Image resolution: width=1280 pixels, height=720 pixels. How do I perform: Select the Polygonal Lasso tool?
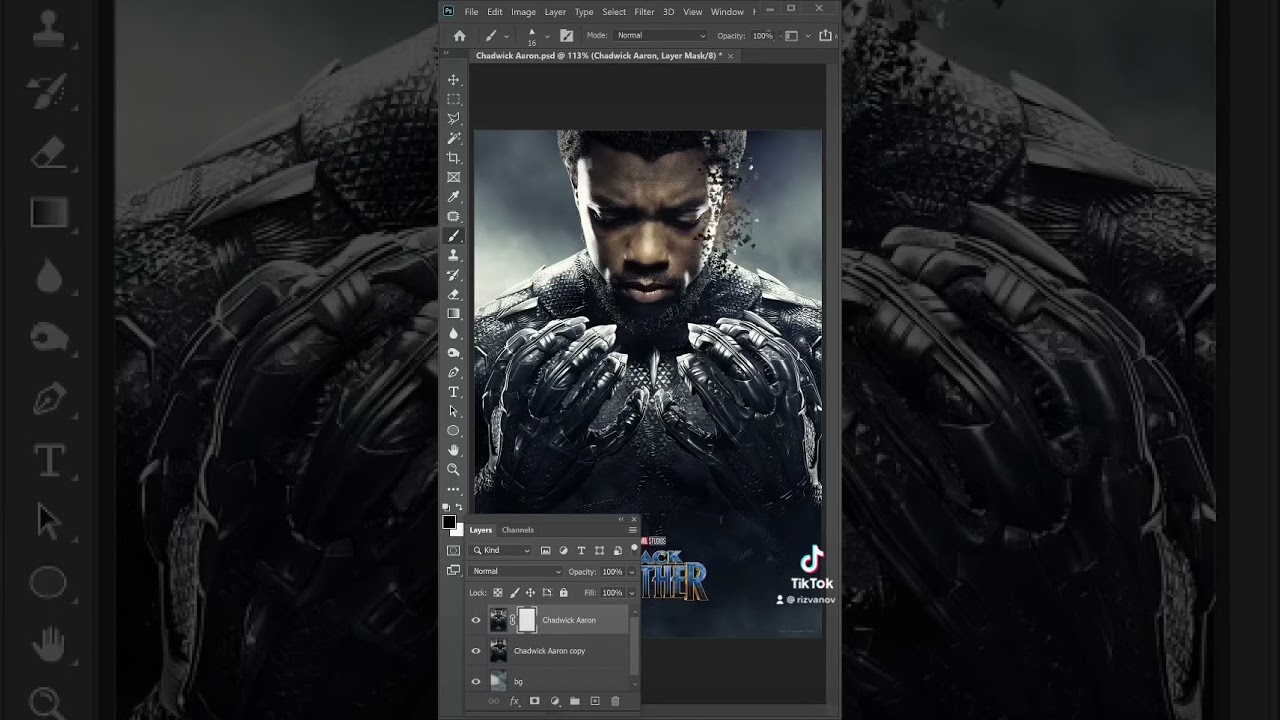tap(453, 119)
